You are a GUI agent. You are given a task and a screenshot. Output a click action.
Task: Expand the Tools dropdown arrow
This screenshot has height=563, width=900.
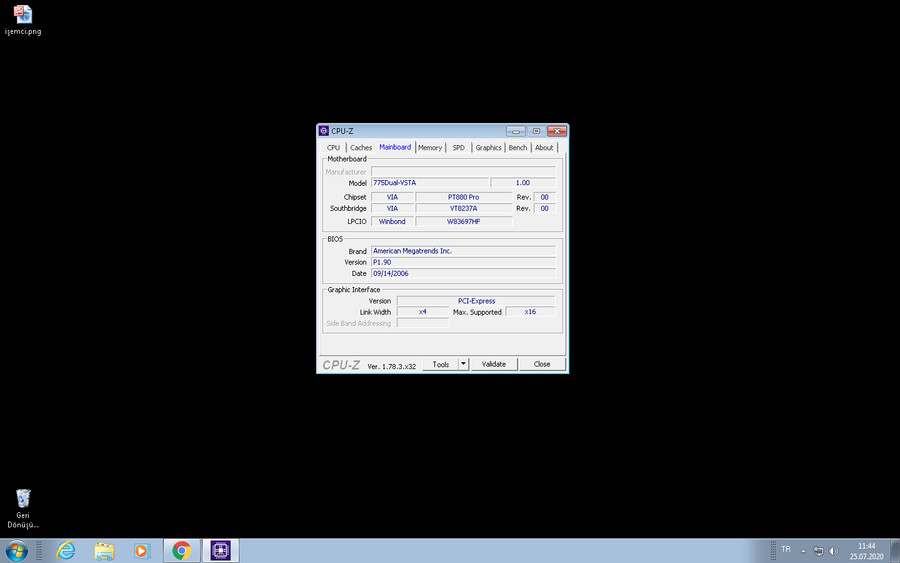click(463, 364)
